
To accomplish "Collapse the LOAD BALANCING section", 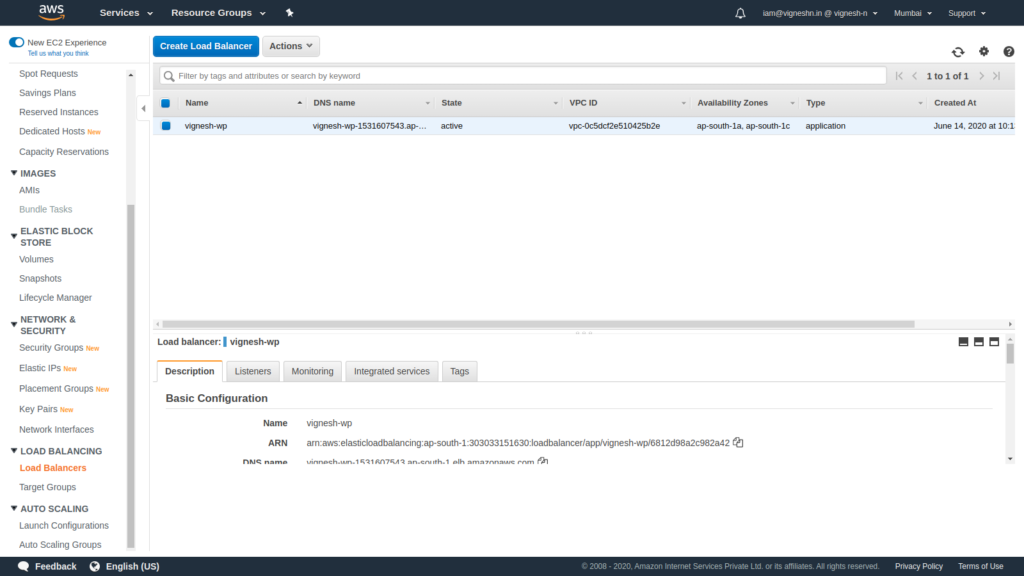I will [x=14, y=451].
